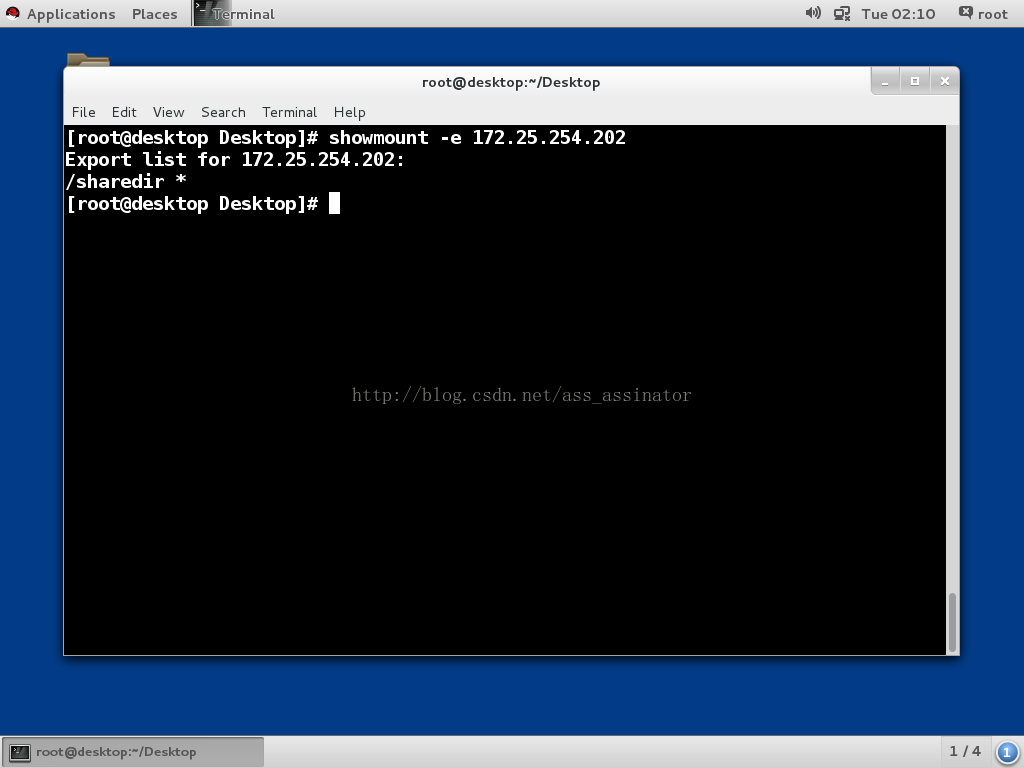Close the terminal window
Screen dimensions: 1024x768
pos(944,82)
